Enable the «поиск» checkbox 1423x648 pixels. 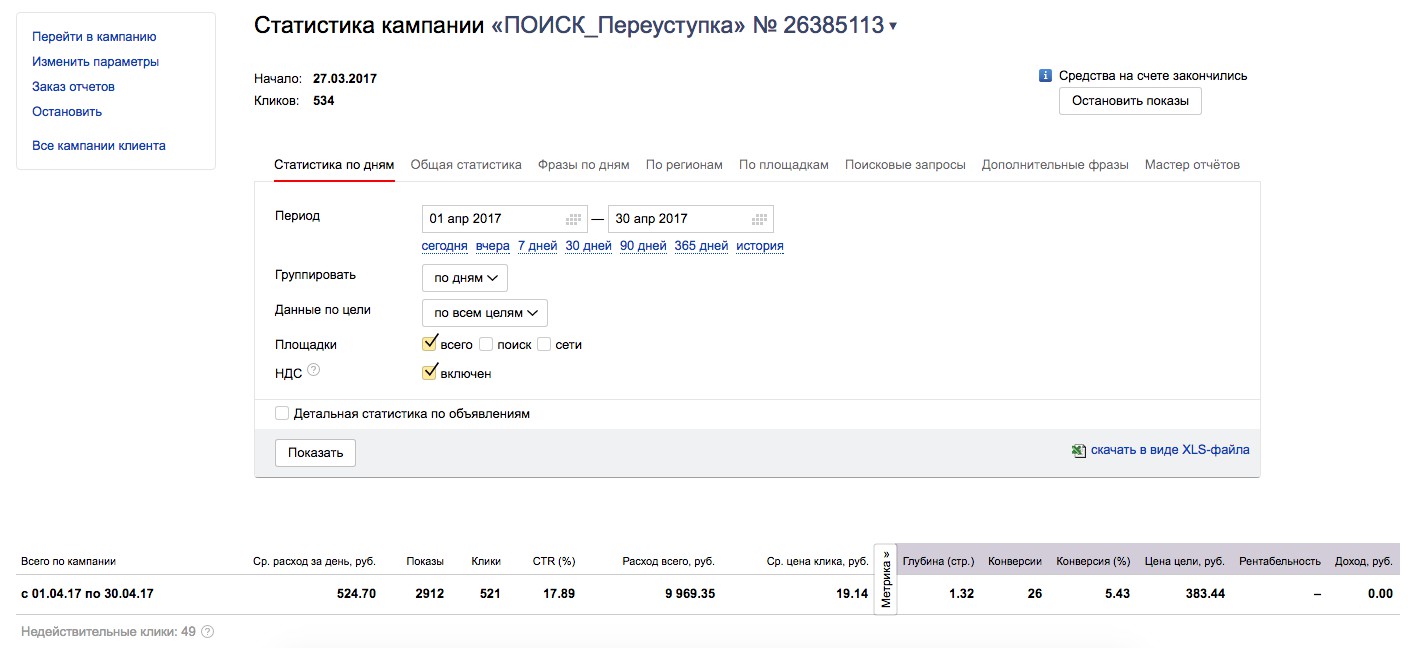(486, 344)
